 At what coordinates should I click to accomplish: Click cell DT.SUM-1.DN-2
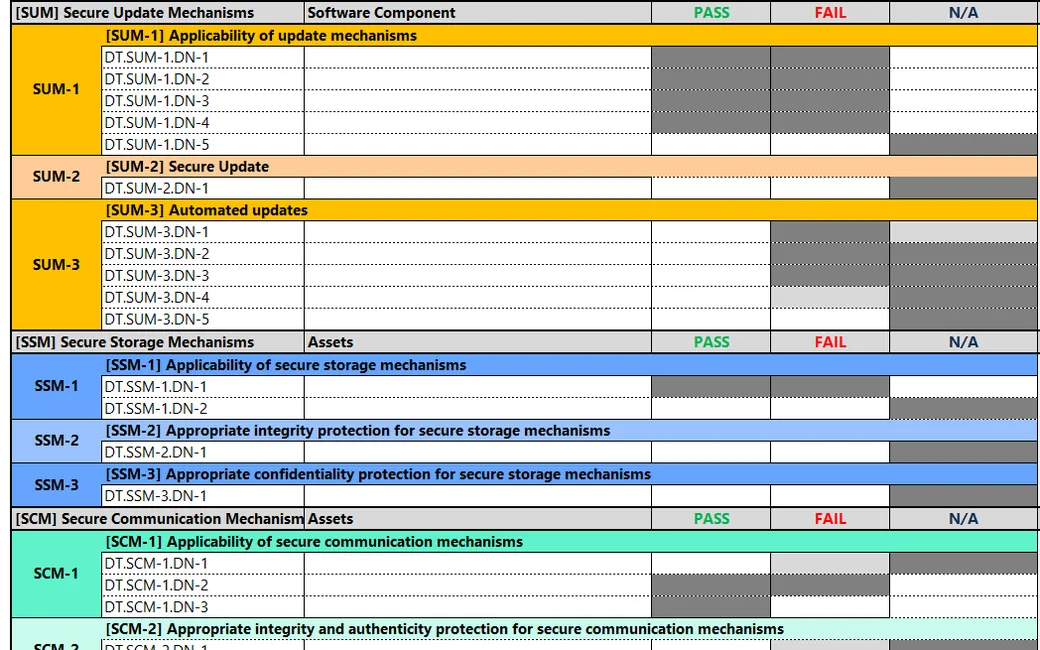203,79
